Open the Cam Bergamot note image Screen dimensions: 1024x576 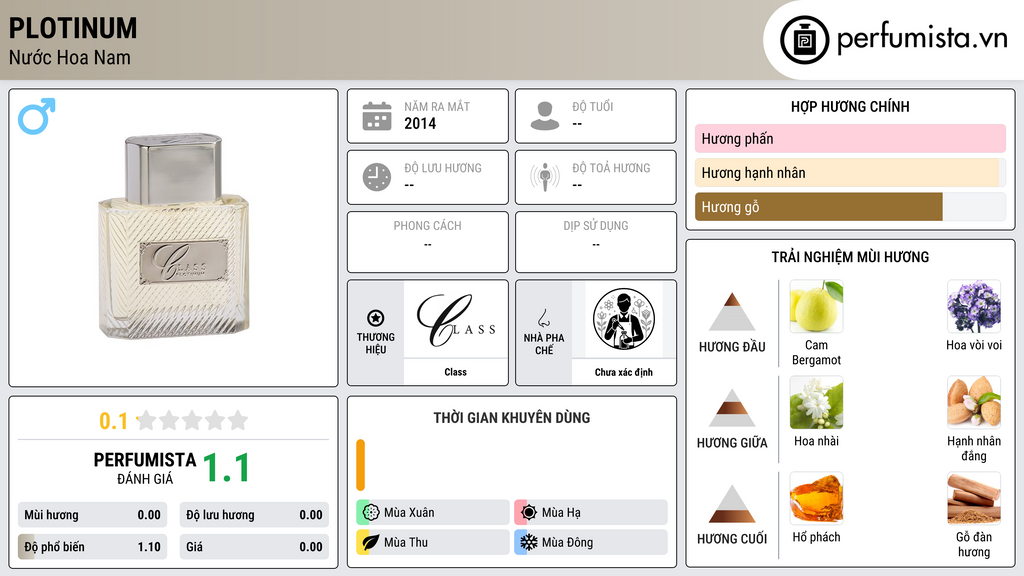point(816,306)
